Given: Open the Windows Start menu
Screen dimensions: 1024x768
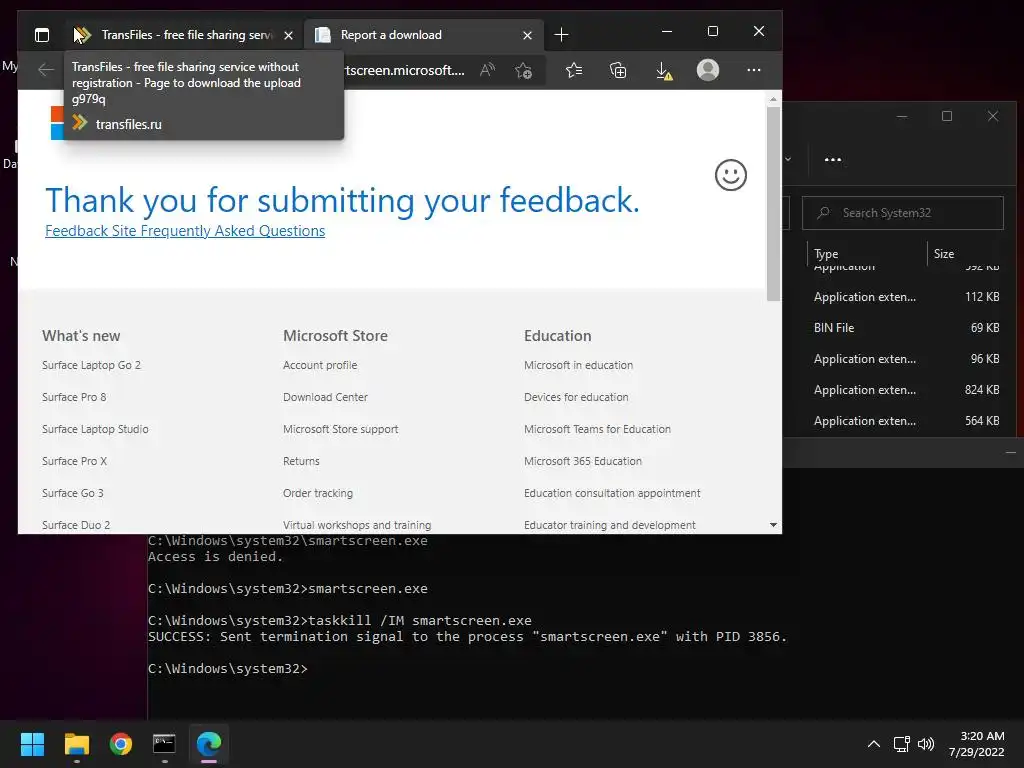Looking at the screenshot, I should tap(32, 744).
